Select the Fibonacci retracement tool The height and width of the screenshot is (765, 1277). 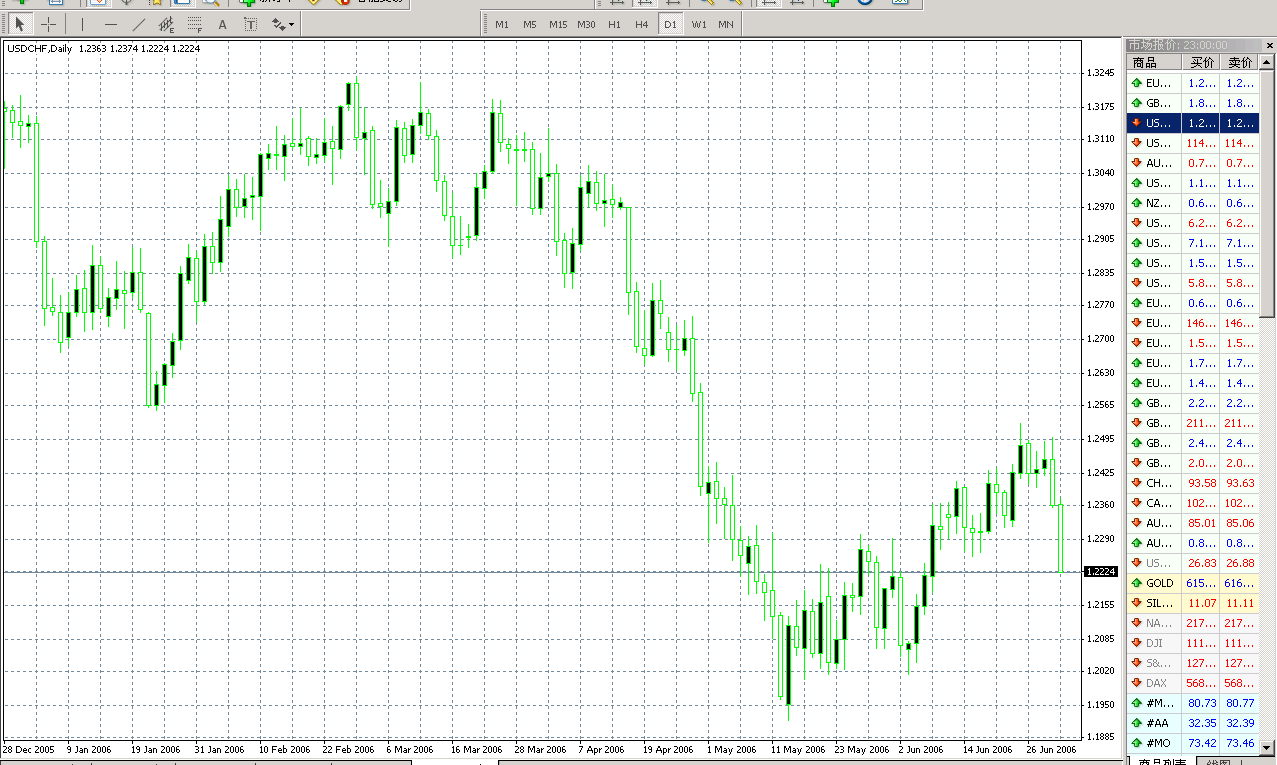pyautogui.click(x=192, y=24)
